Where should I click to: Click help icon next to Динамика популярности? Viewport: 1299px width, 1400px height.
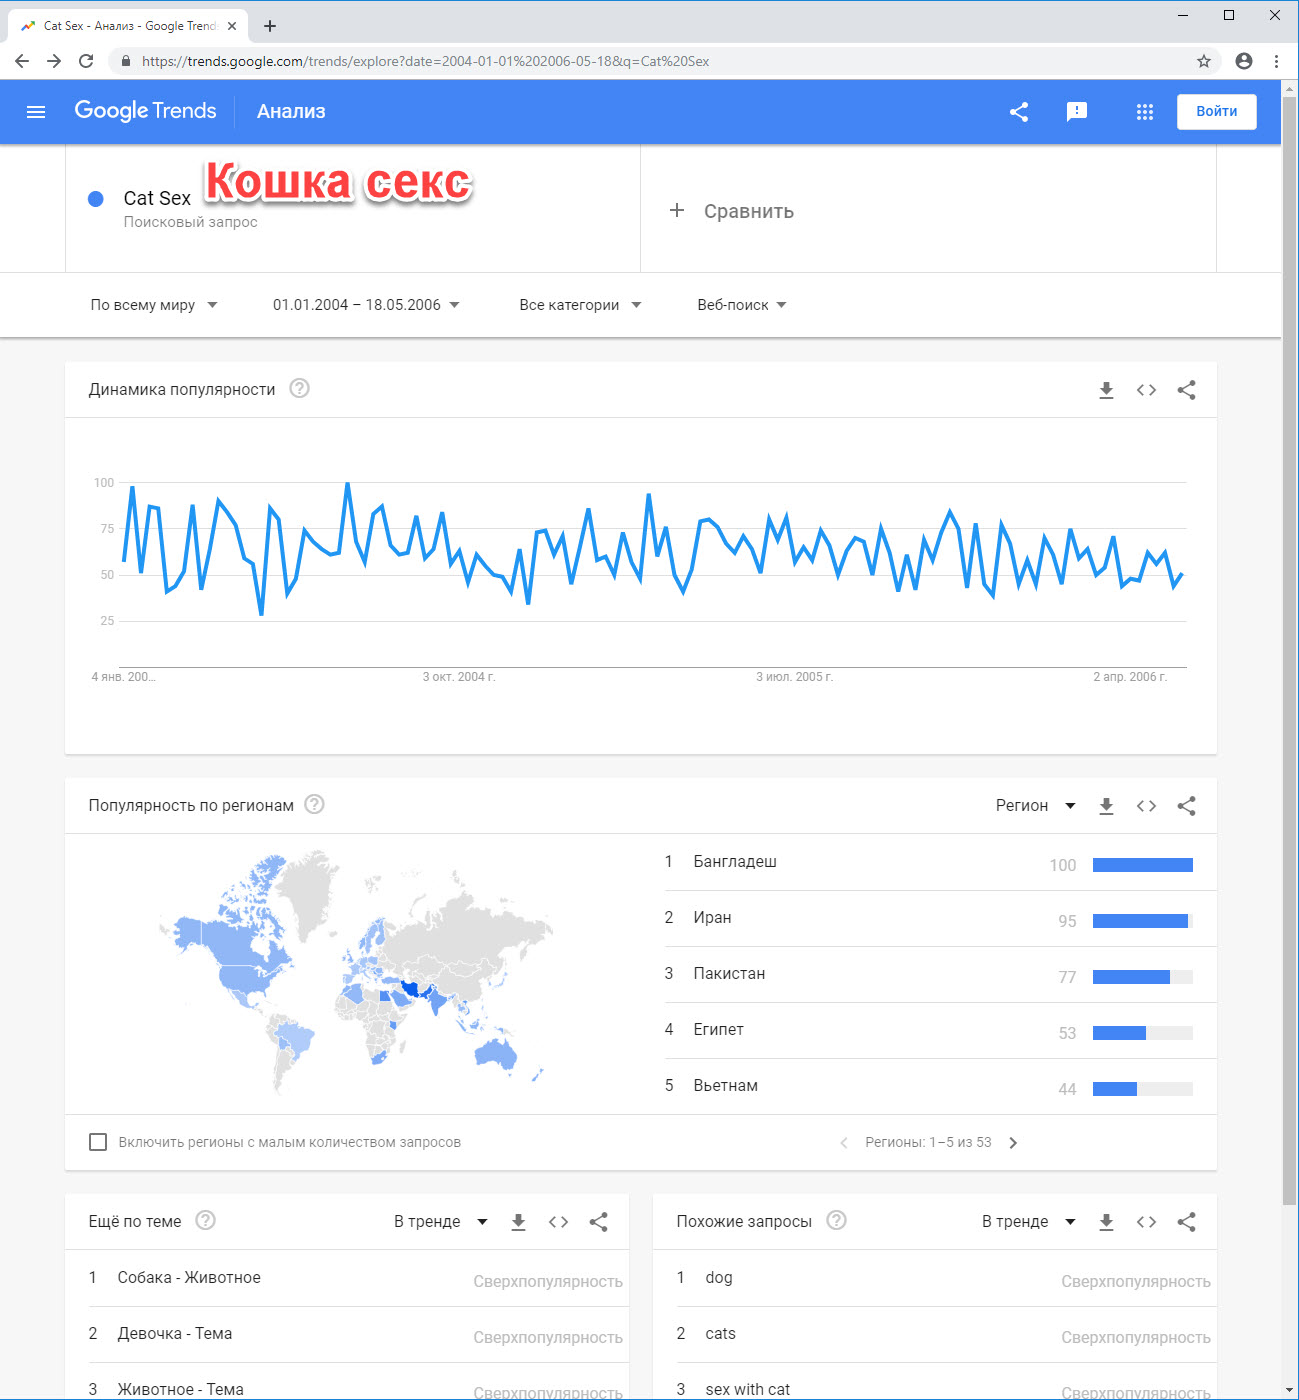pyautogui.click(x=299, y=388)
